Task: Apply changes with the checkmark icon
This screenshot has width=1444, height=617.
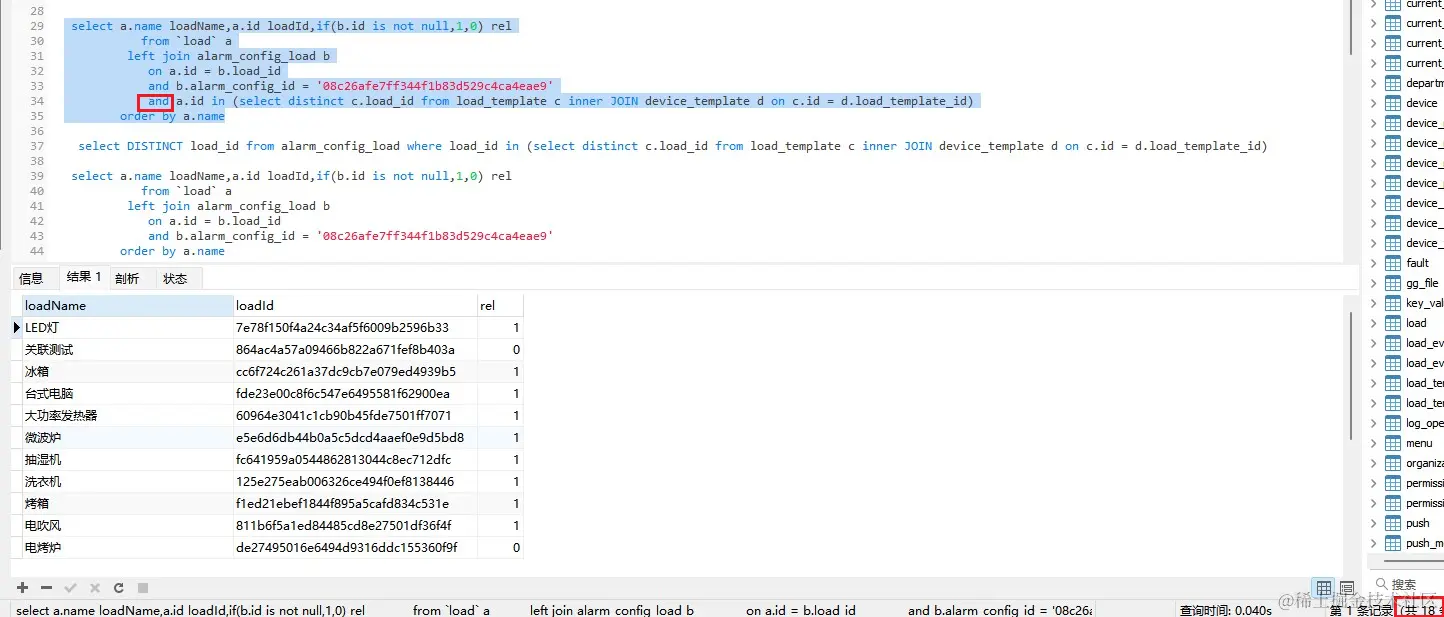Action: [70, 588]
